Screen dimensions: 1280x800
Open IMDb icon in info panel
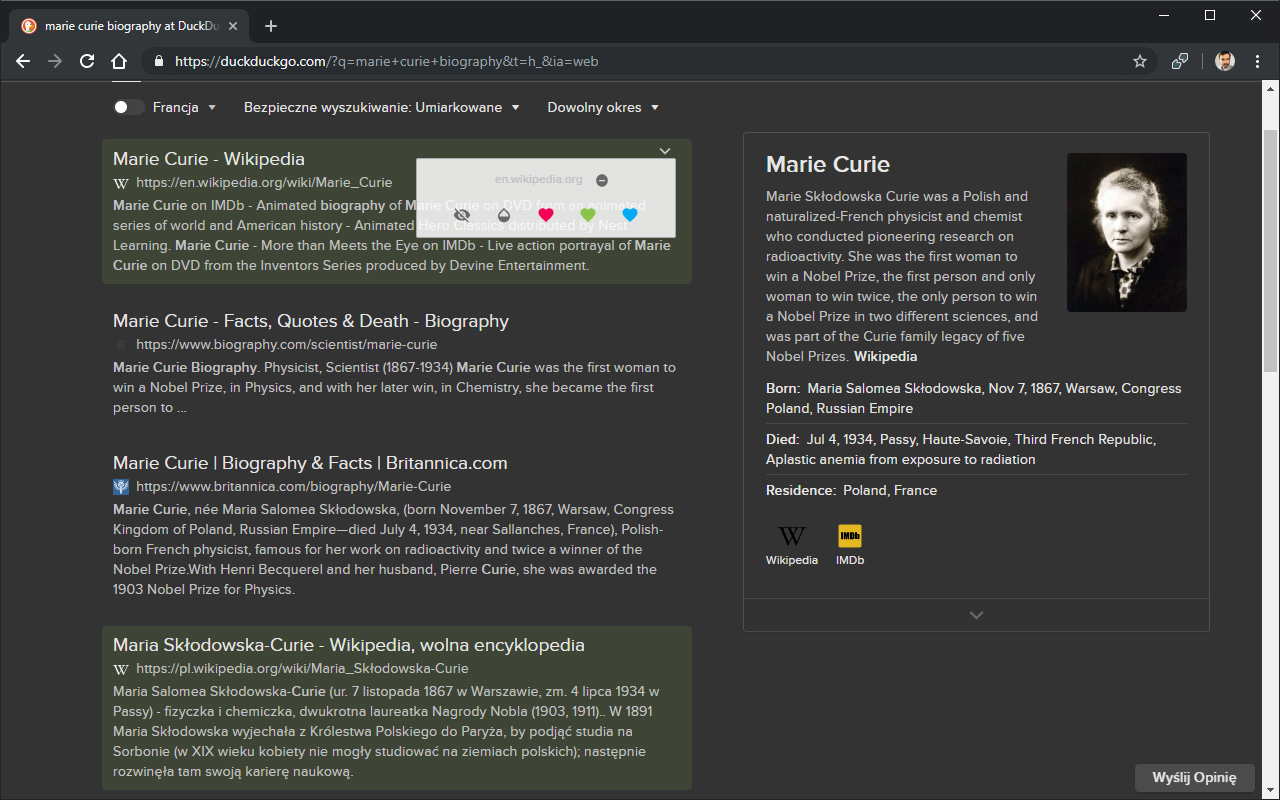(850, 545)
